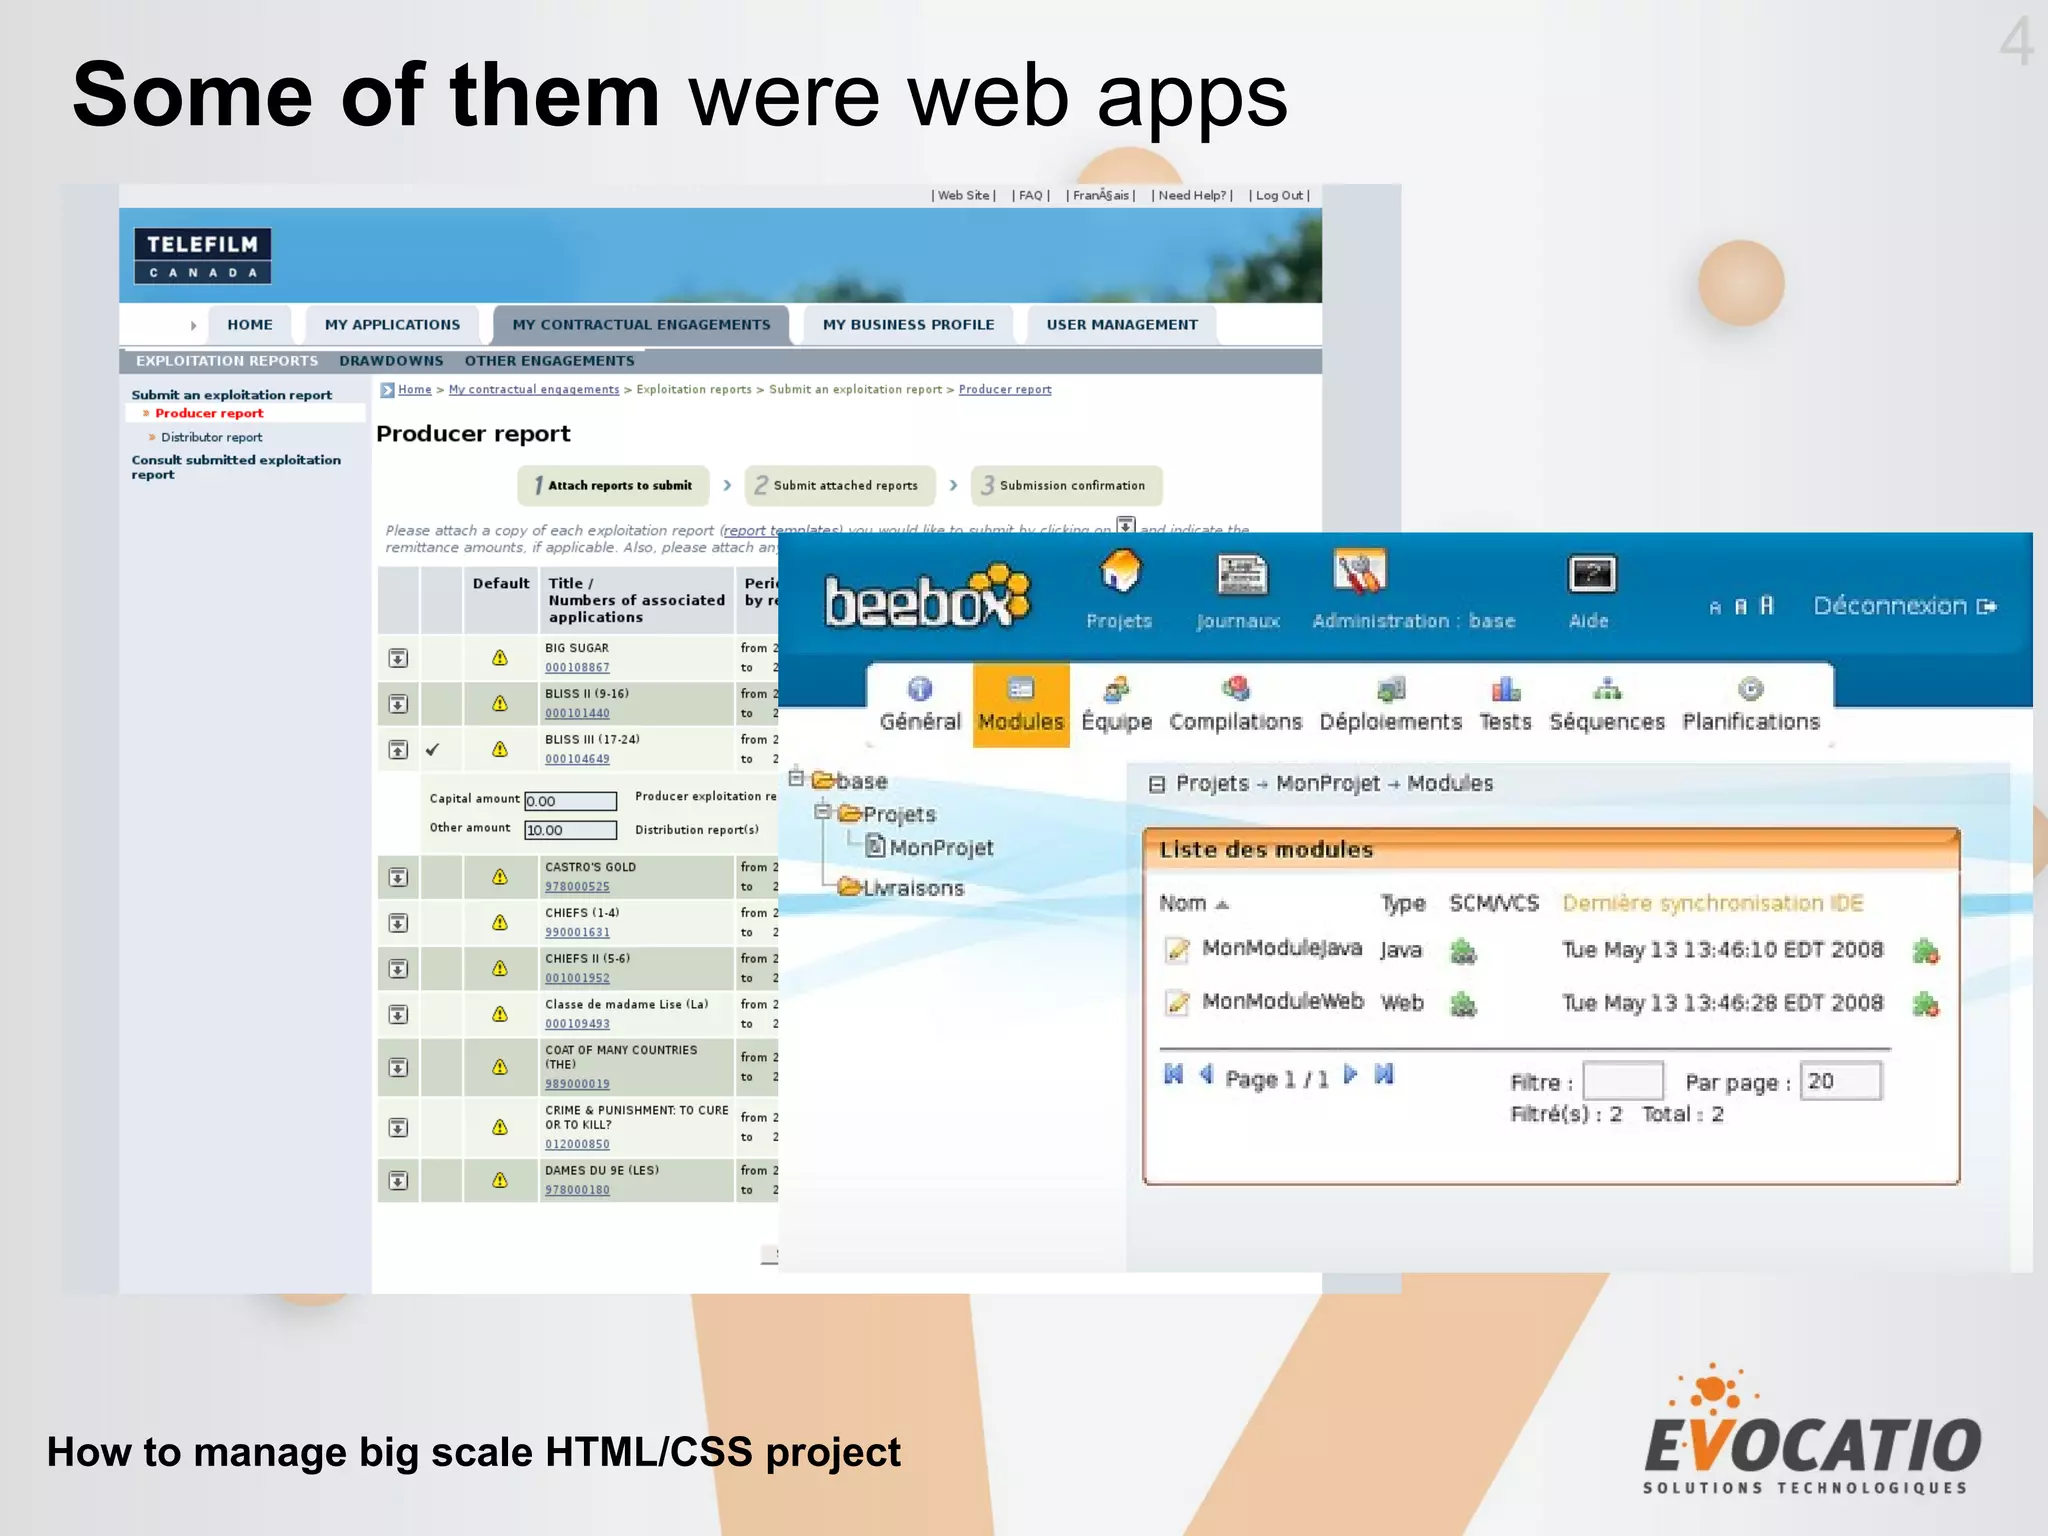2048x1536 pixels.
Task: Focus the Par page input field
Action: pos(1841,1081)
